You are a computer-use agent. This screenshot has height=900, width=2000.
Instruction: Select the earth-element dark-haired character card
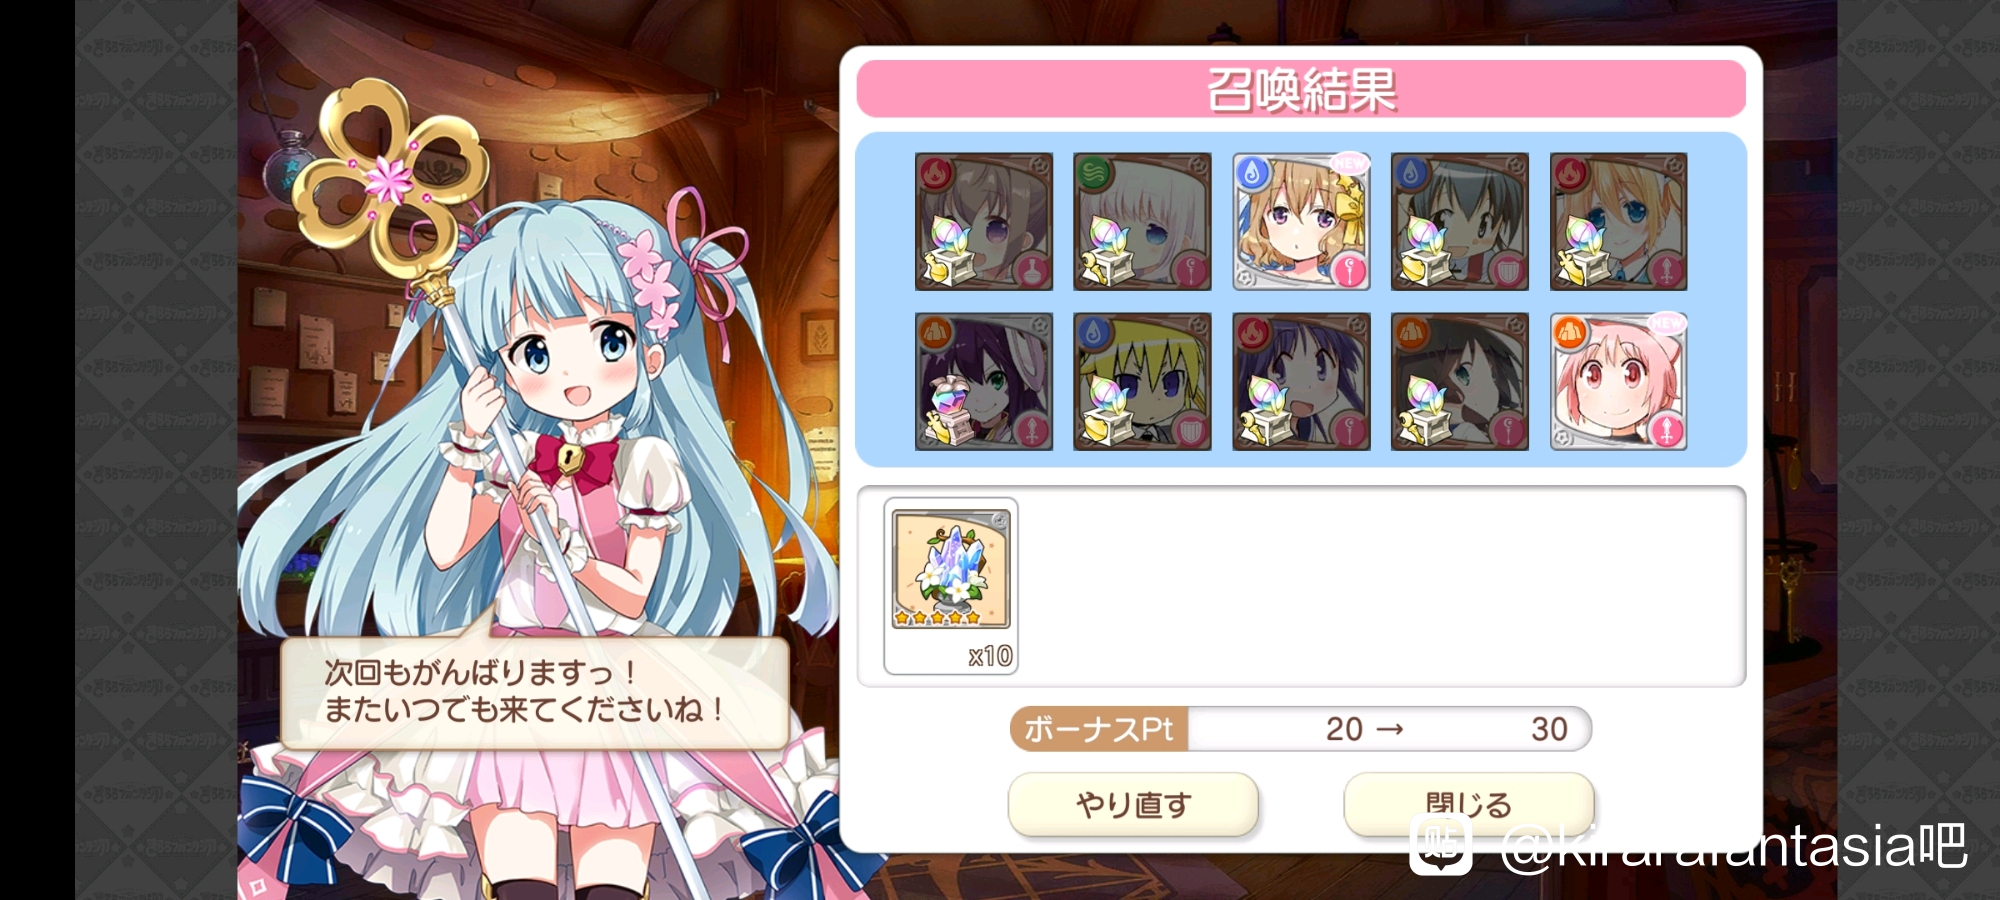1459,381
